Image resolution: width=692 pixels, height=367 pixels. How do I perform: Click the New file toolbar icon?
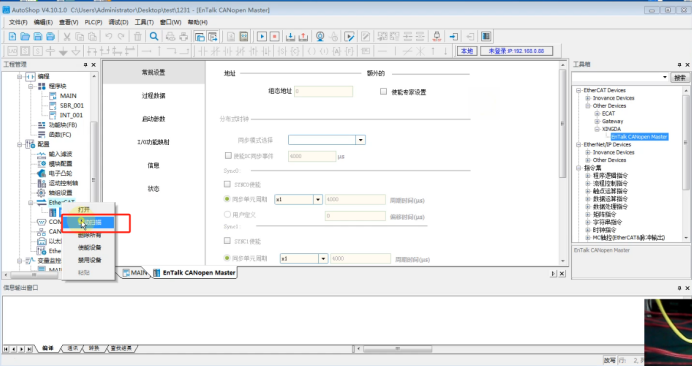12,37
